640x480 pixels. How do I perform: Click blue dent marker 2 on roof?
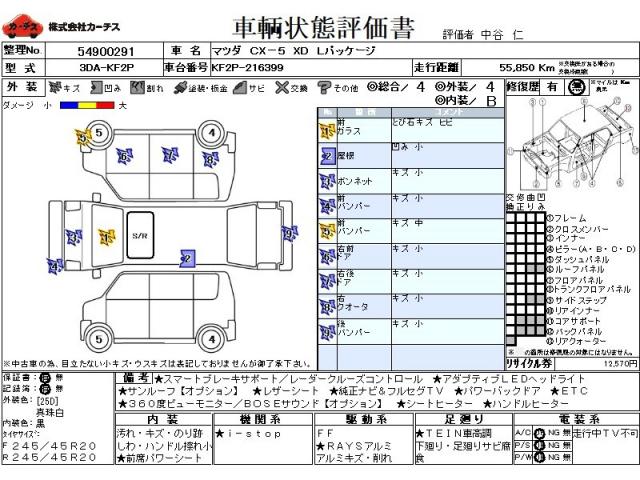pos(186,259)
